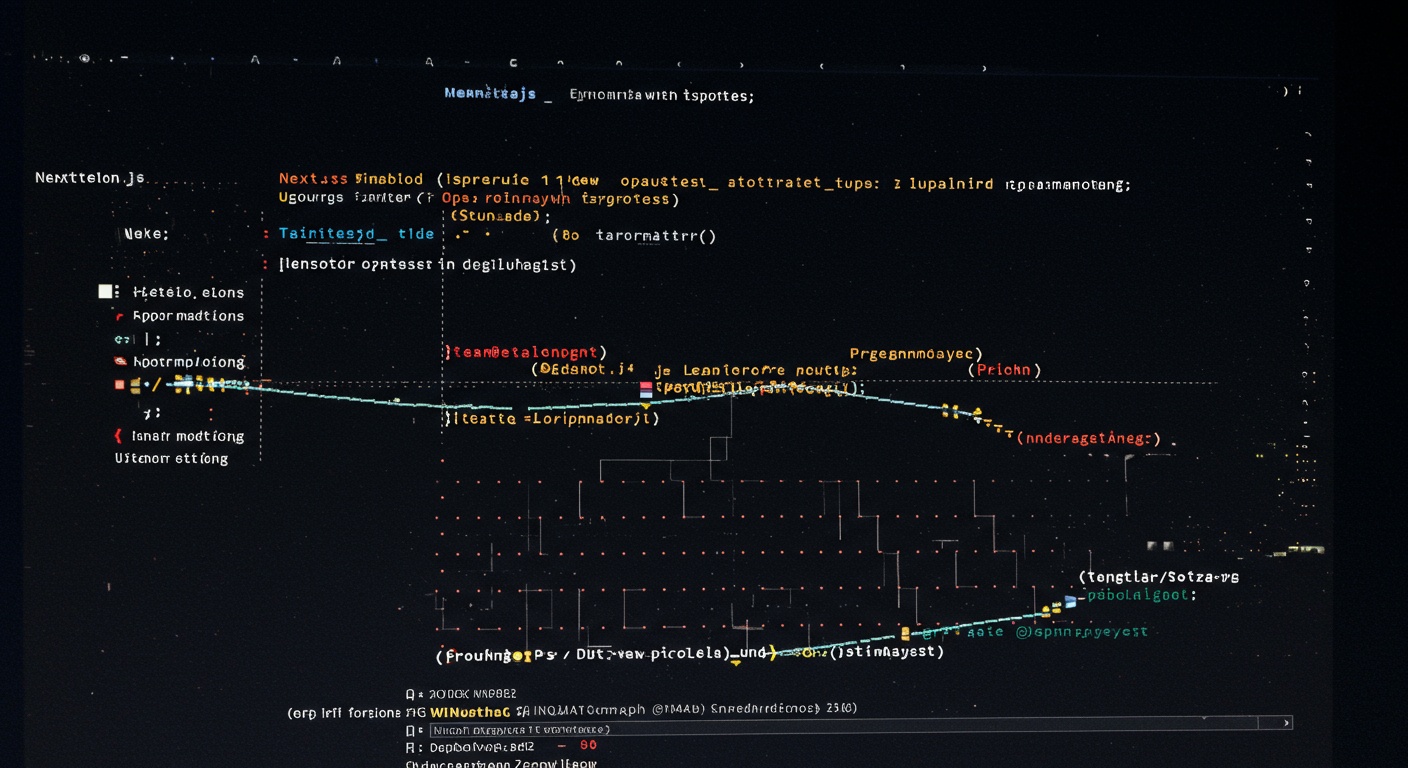
Task: Click the small red square icon on the dotted row
Action: [x=120, y=385]
